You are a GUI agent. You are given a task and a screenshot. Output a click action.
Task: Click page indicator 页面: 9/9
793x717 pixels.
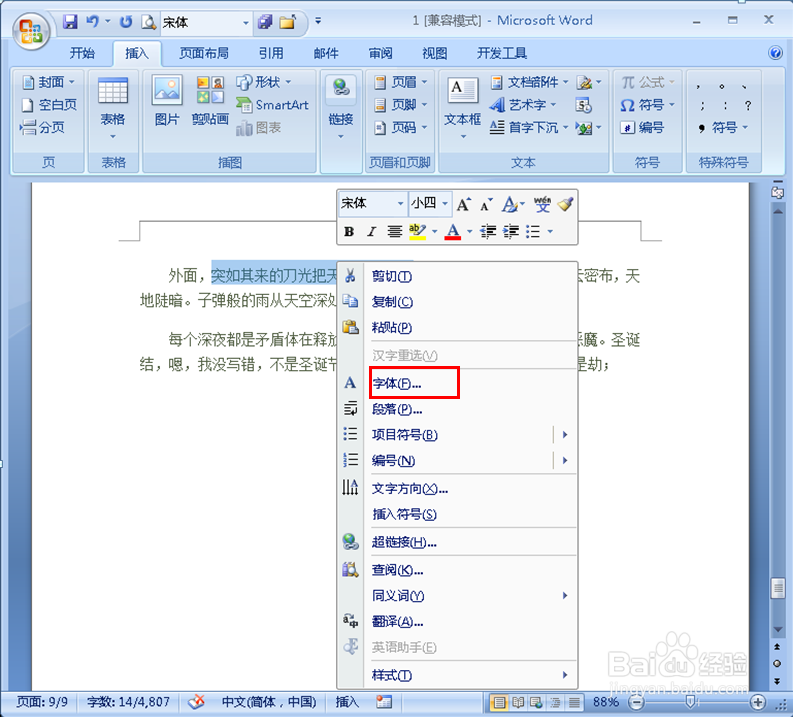point(42,702)
